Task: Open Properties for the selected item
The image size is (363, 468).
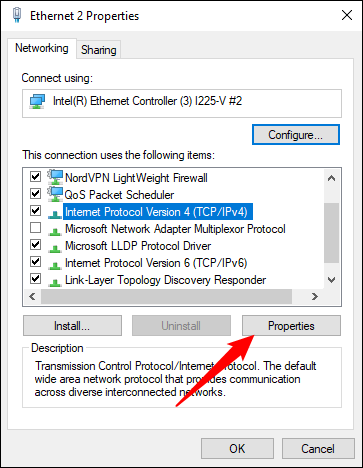Action: [x=291, y=326]
